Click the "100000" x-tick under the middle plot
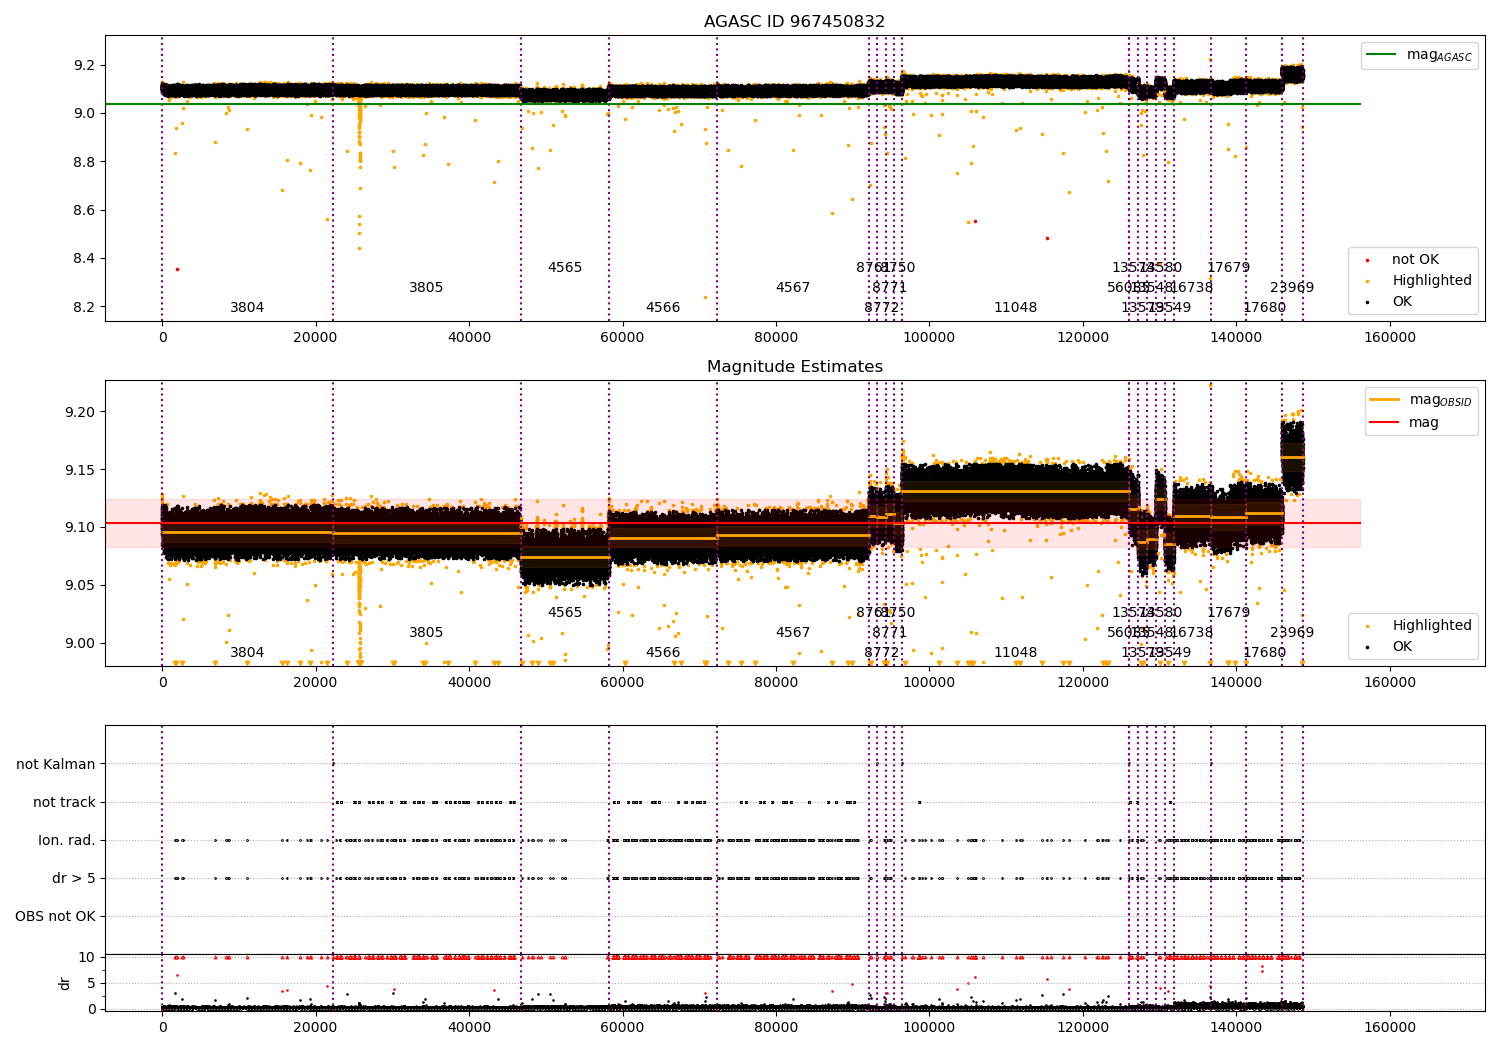 929,683
